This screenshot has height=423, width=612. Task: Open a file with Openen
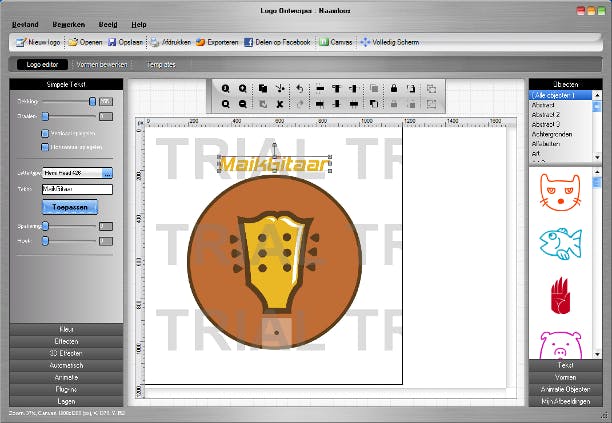(x=85, y=42)
